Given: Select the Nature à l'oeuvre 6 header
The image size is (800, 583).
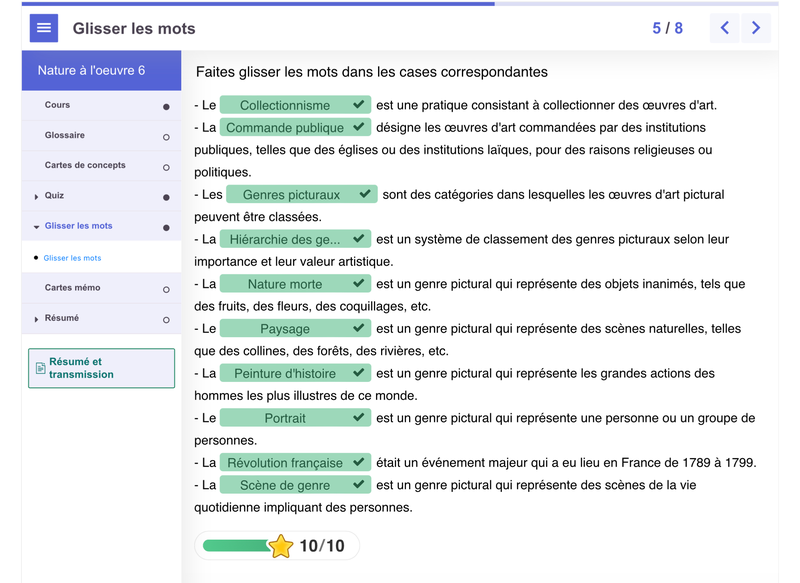Looking at the screenshot, I should pyautogui.click(x=91, y=71).
